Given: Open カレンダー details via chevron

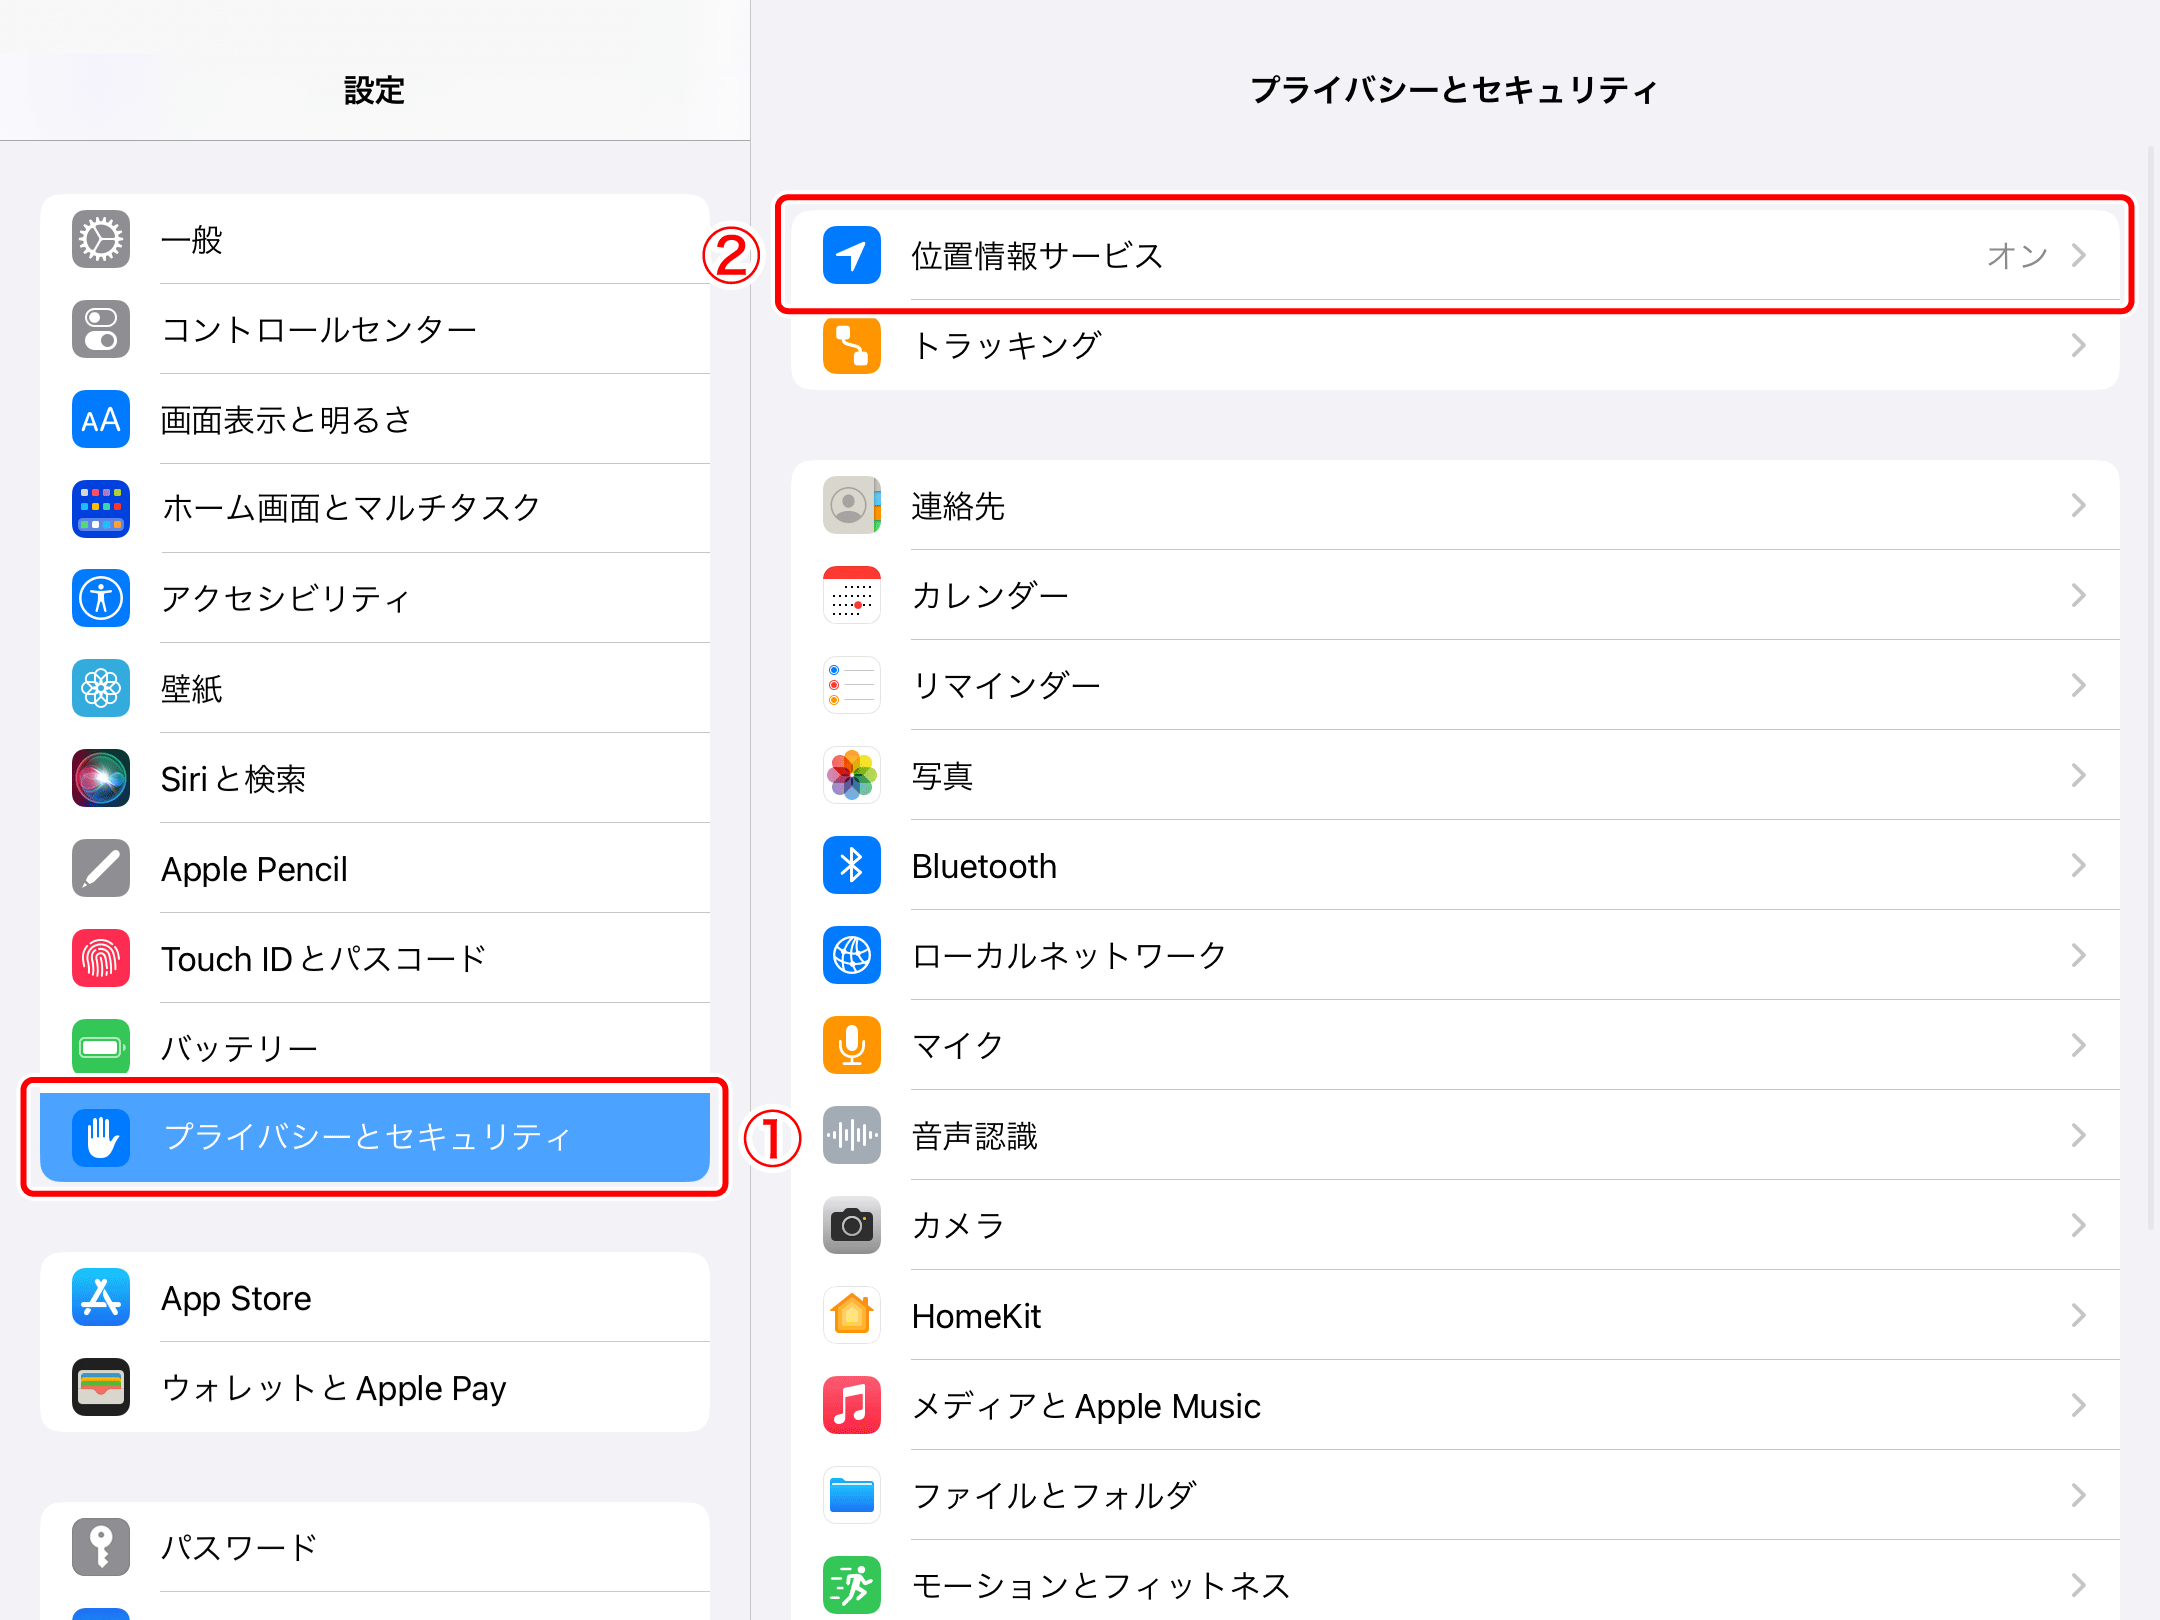Looking at the screenshot, I should [2080, 595].
